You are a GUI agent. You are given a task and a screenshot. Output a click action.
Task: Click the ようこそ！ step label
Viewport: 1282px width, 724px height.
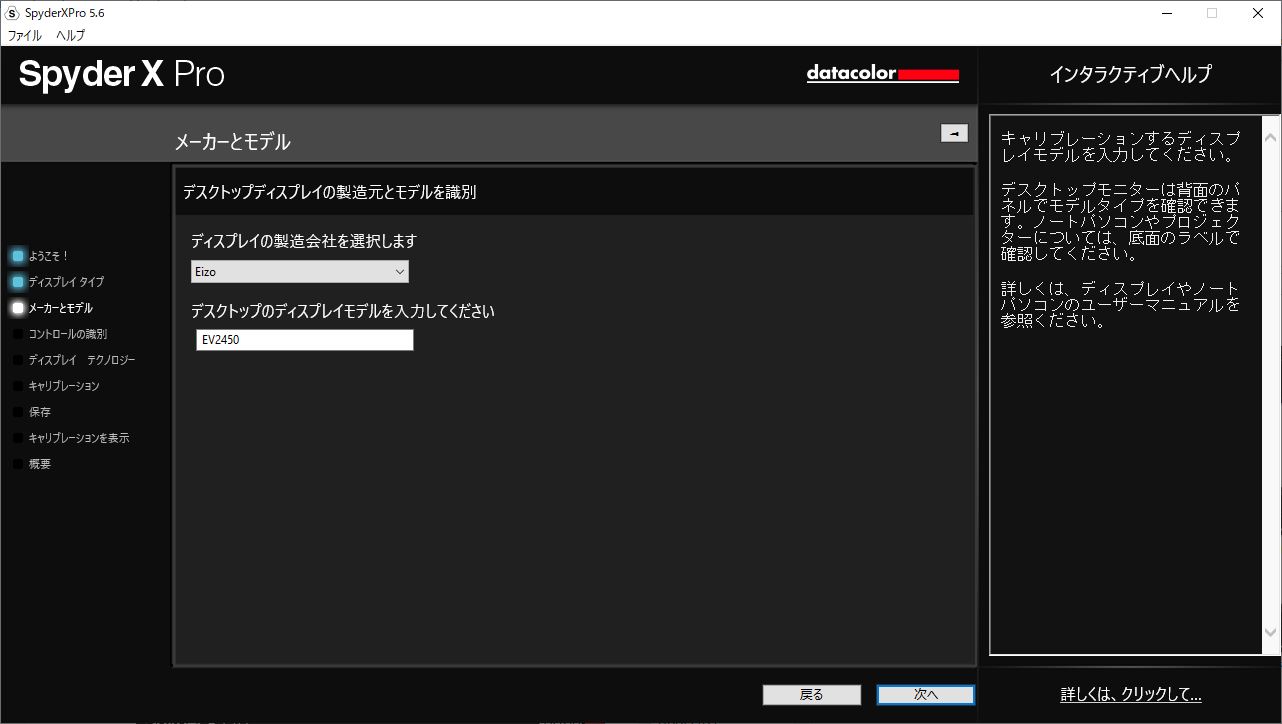pos(49,256)
